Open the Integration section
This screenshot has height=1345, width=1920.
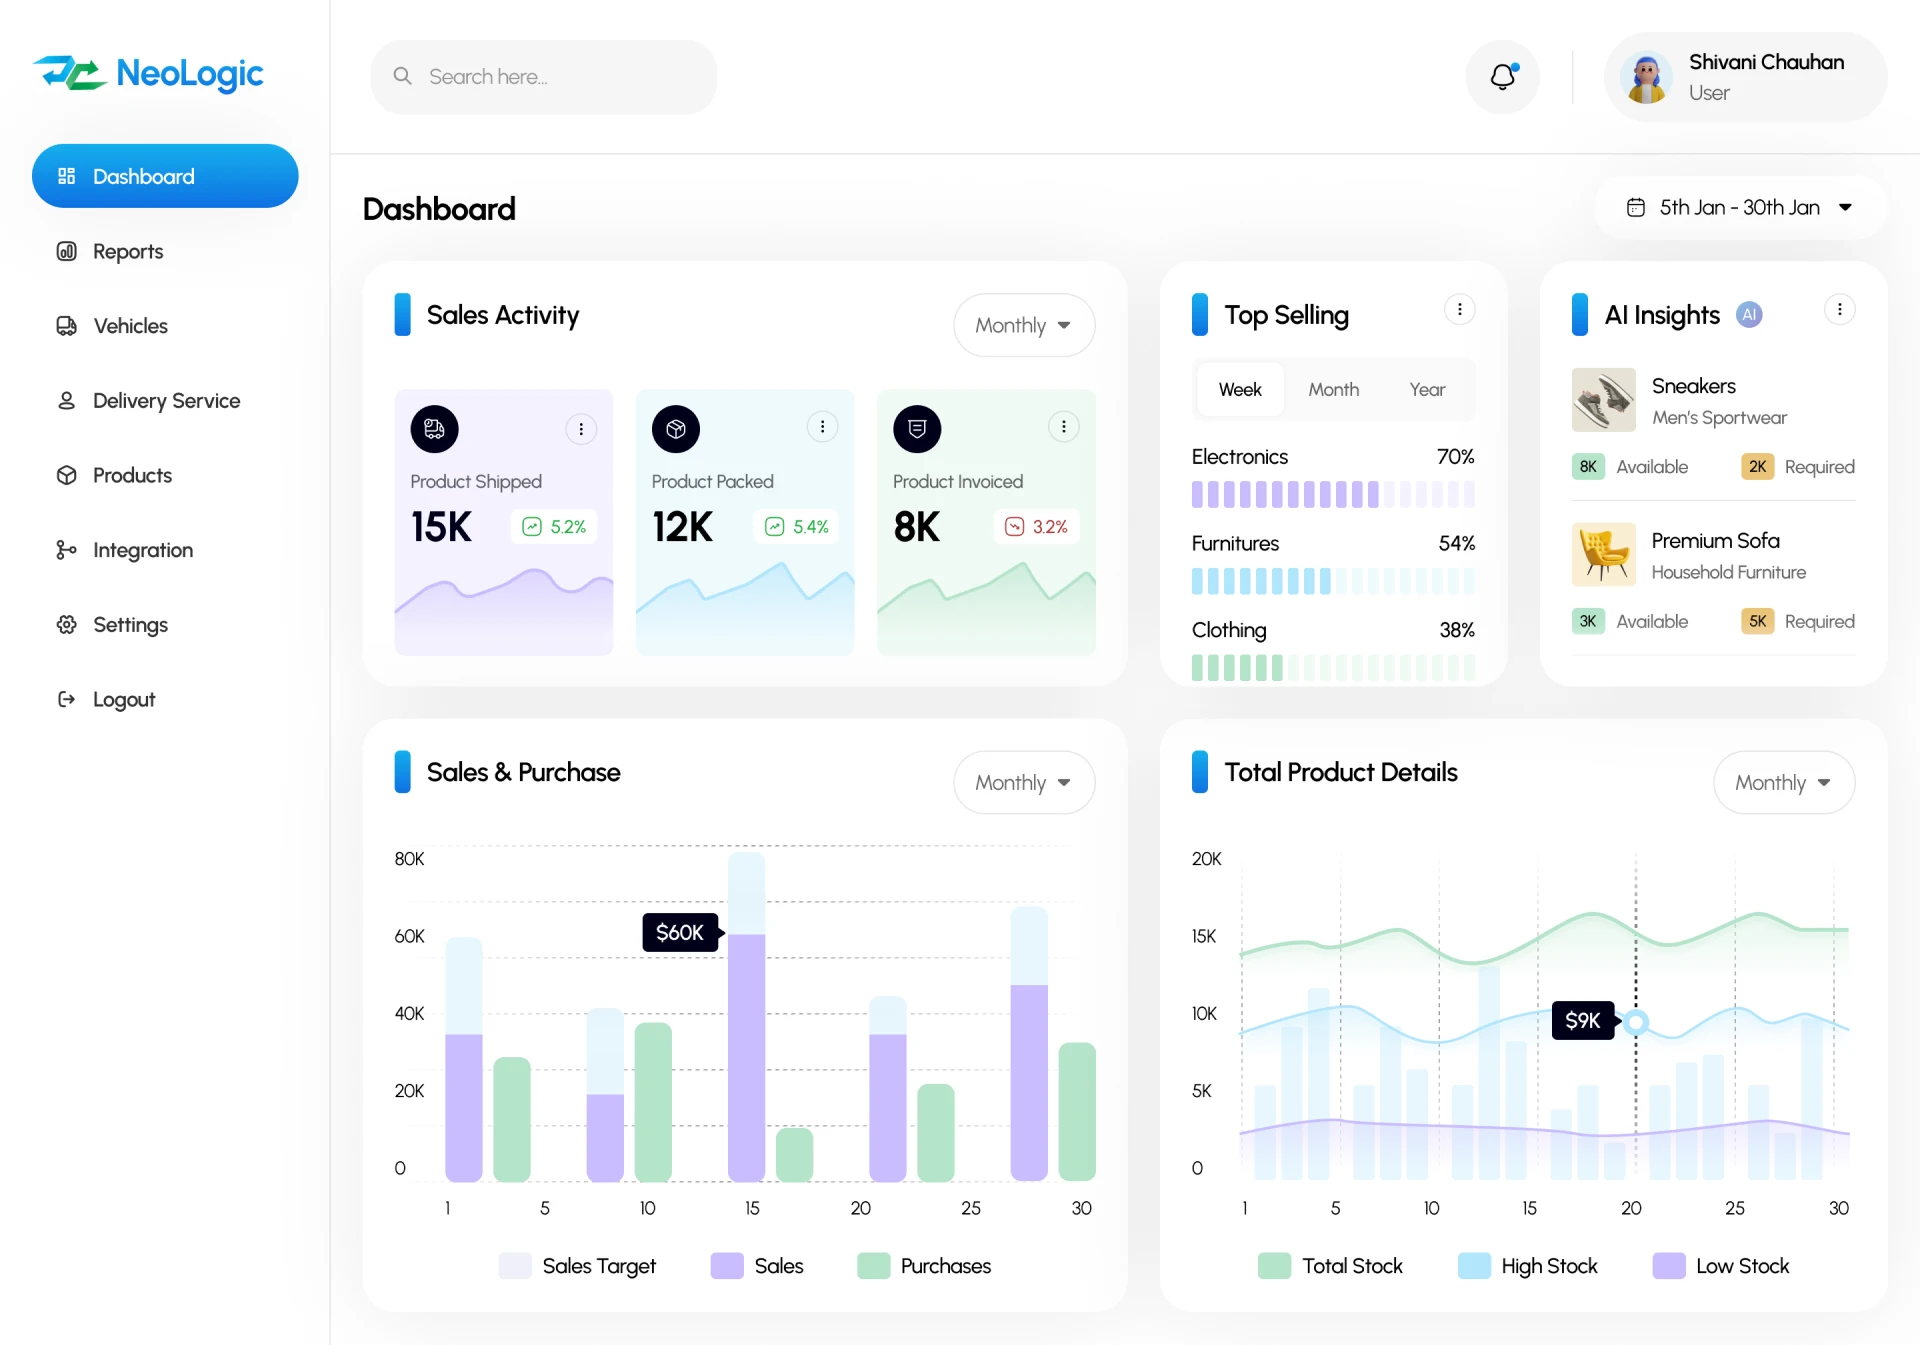tap(142, 549)
